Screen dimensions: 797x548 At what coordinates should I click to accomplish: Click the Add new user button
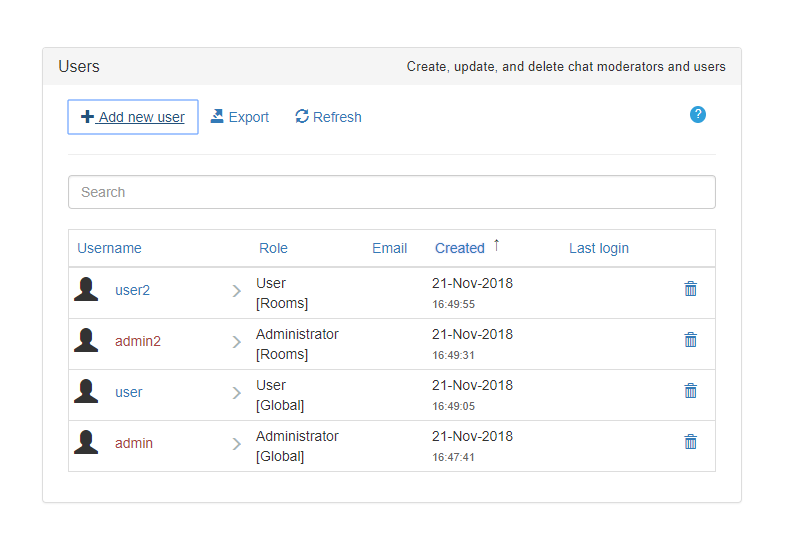133,117
